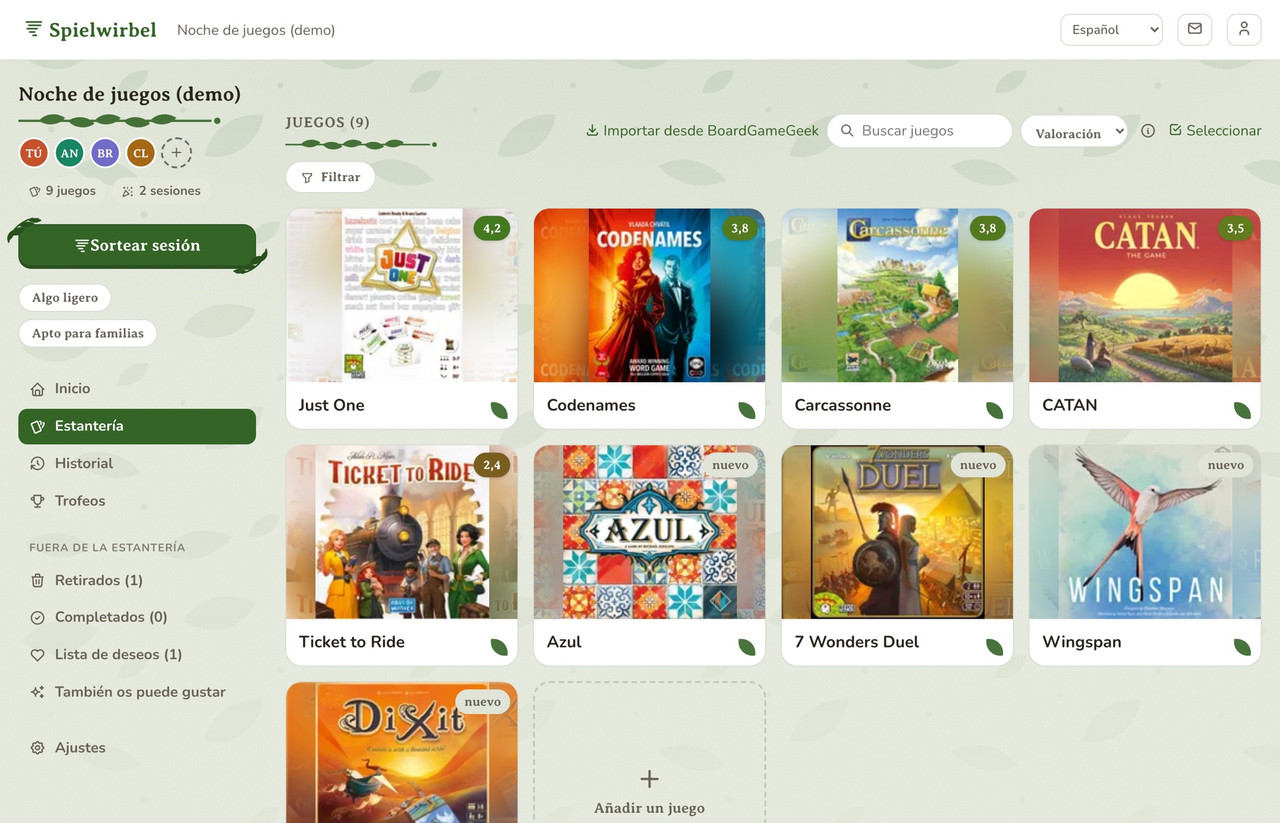
Task: Click the 2 sesiones count
Action: click(x=161, y=191)
